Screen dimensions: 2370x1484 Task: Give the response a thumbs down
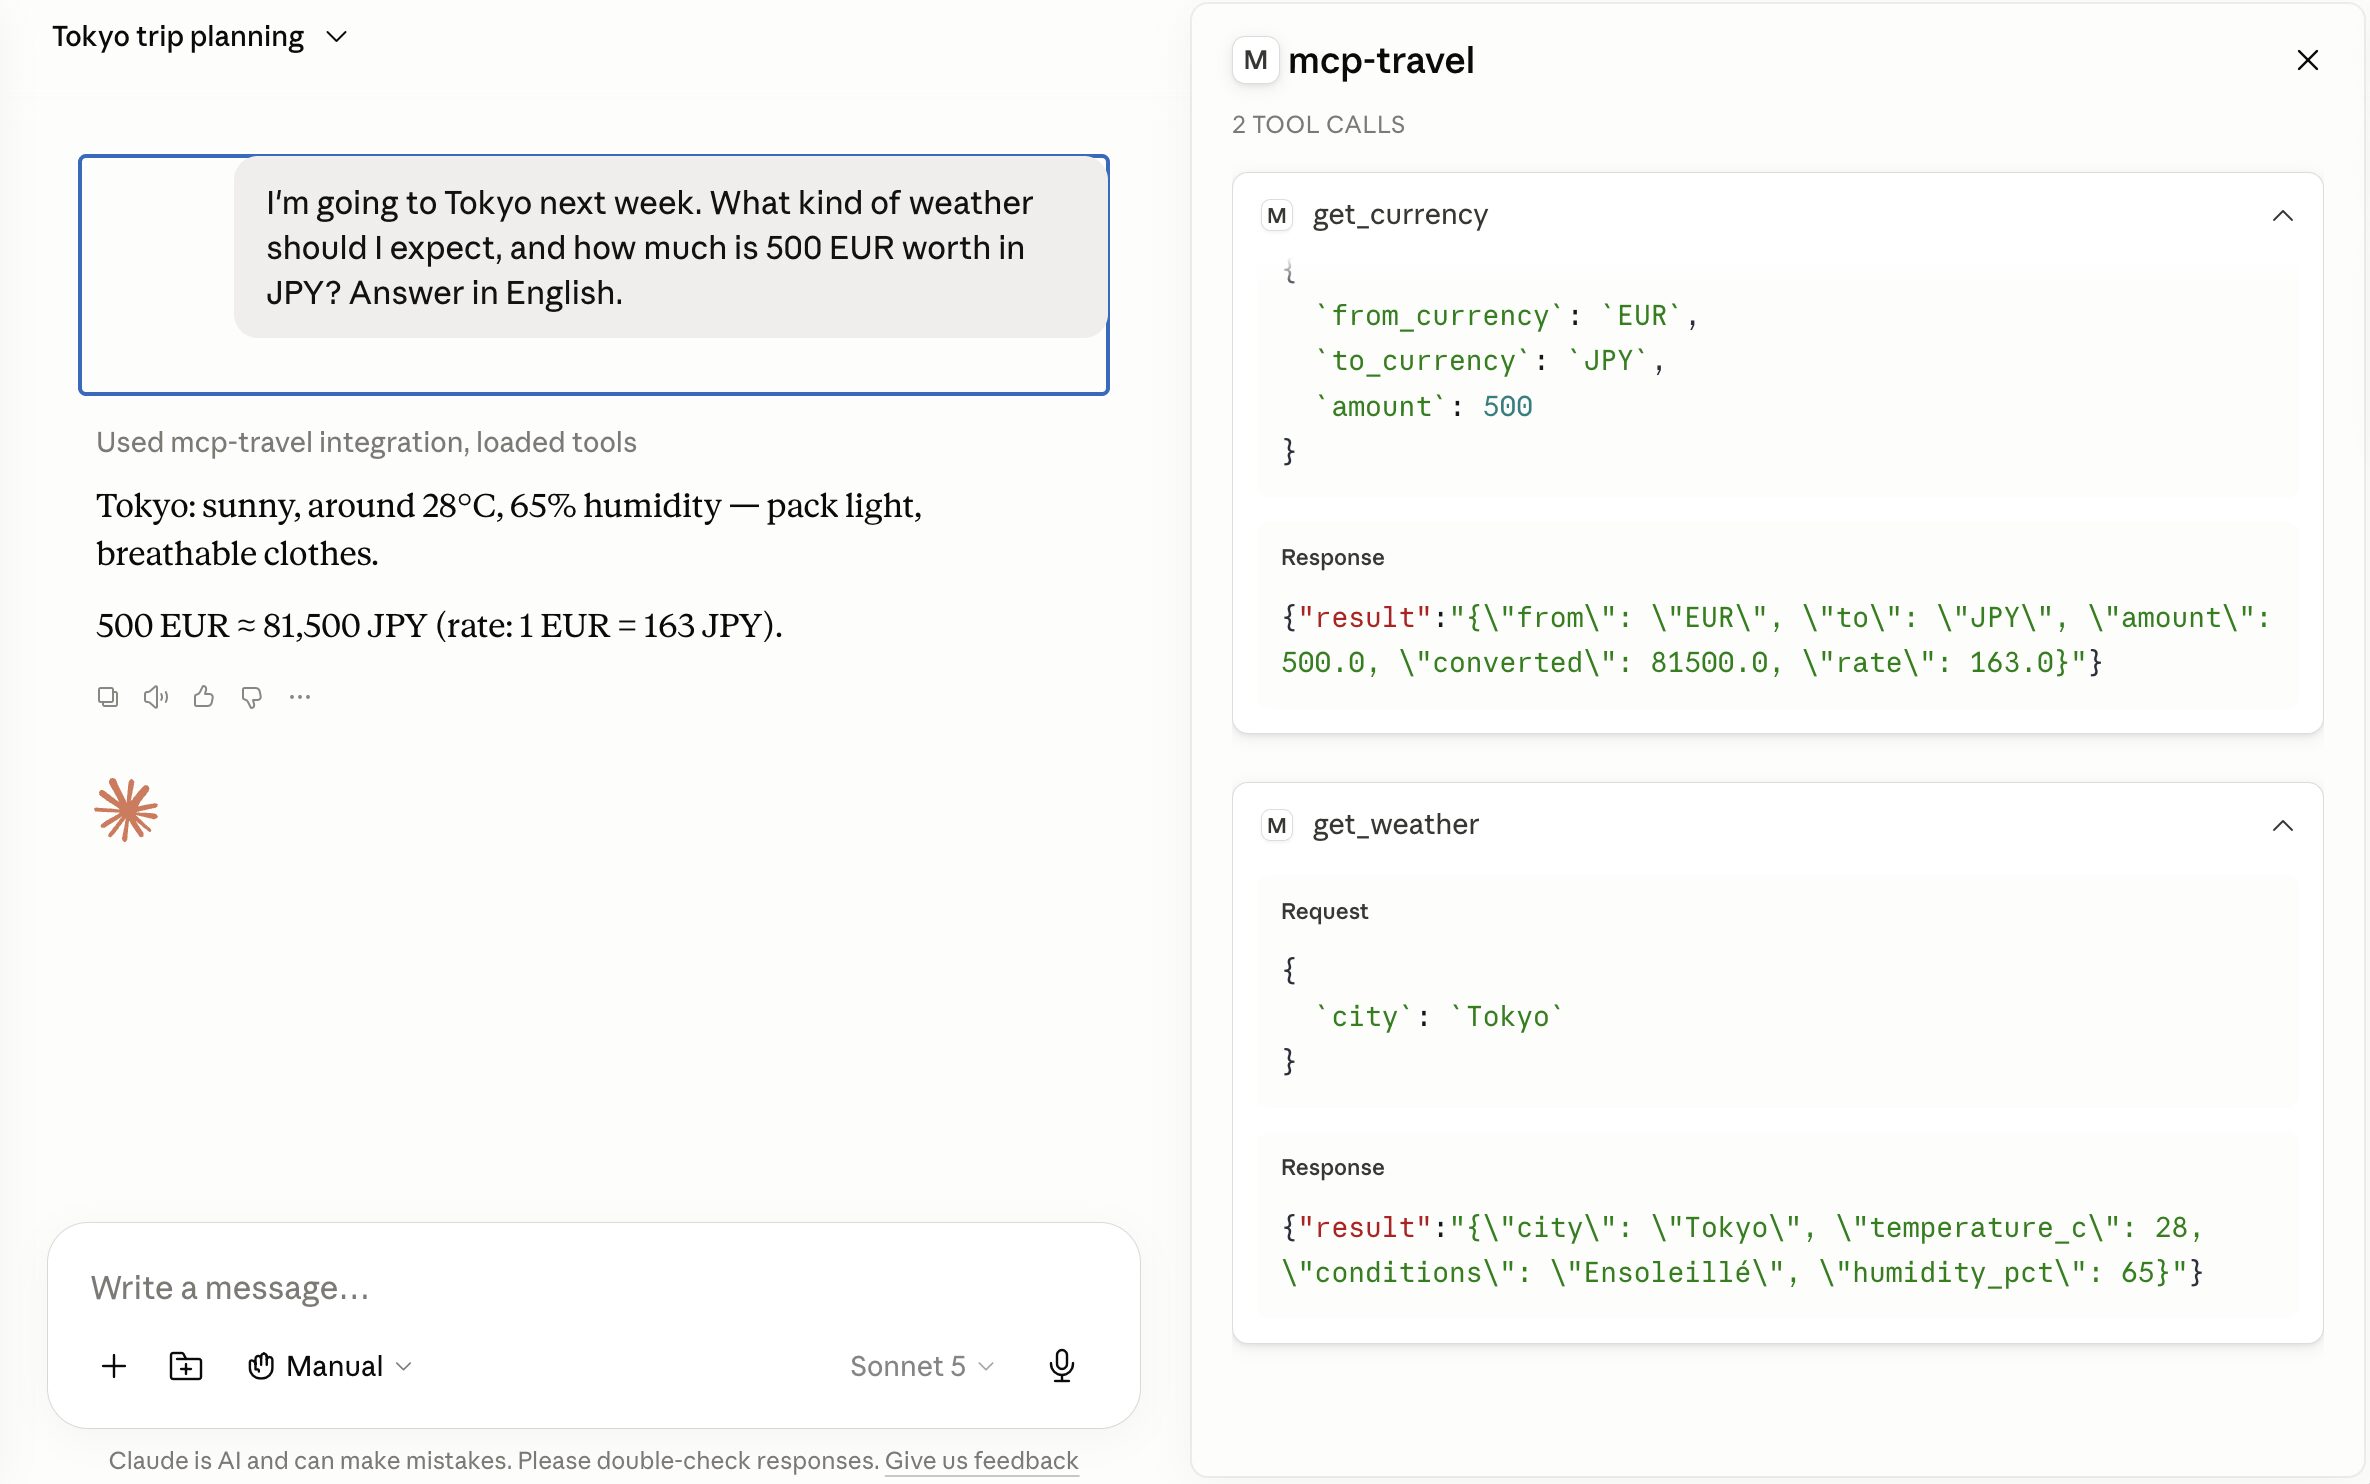tap(252, 697)
